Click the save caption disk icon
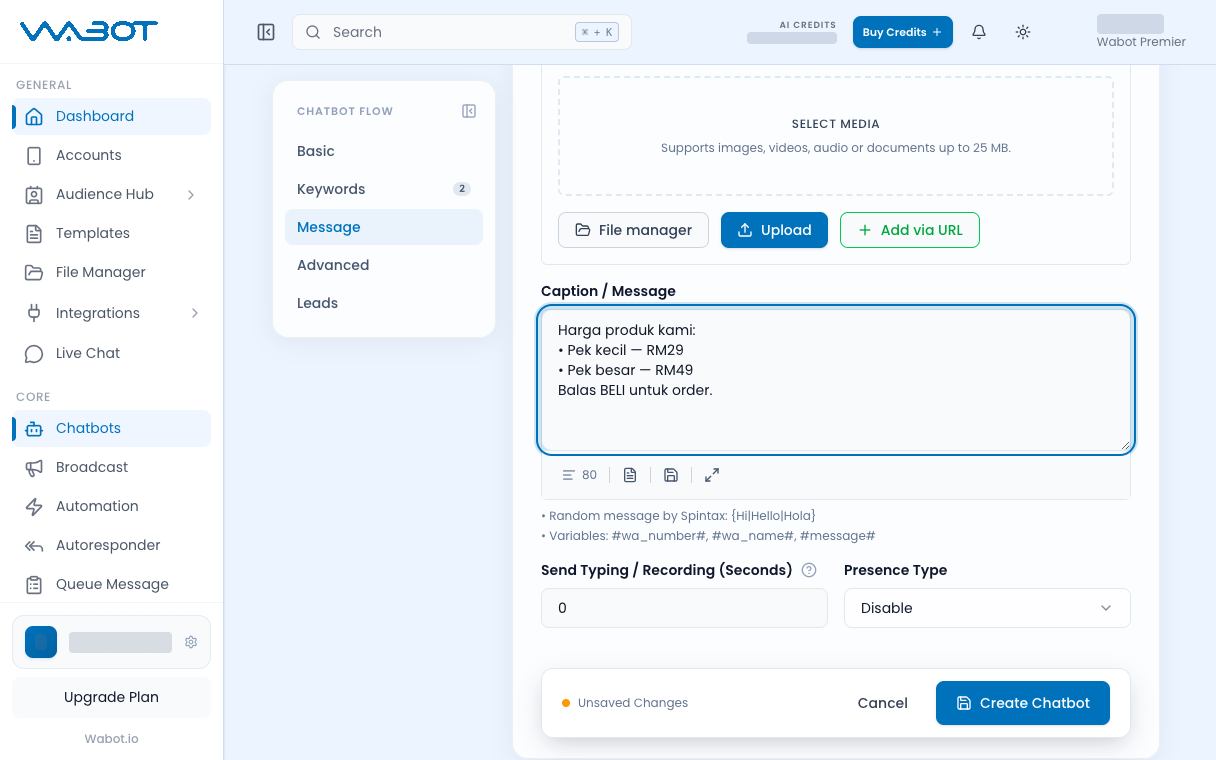 tap(671, 475)
